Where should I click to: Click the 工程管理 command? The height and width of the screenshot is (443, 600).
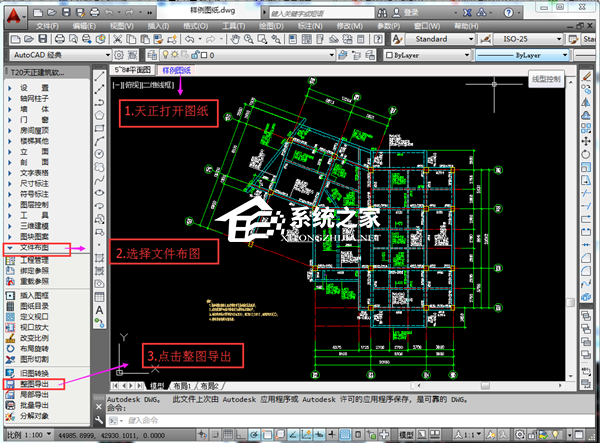click(34, 260)
